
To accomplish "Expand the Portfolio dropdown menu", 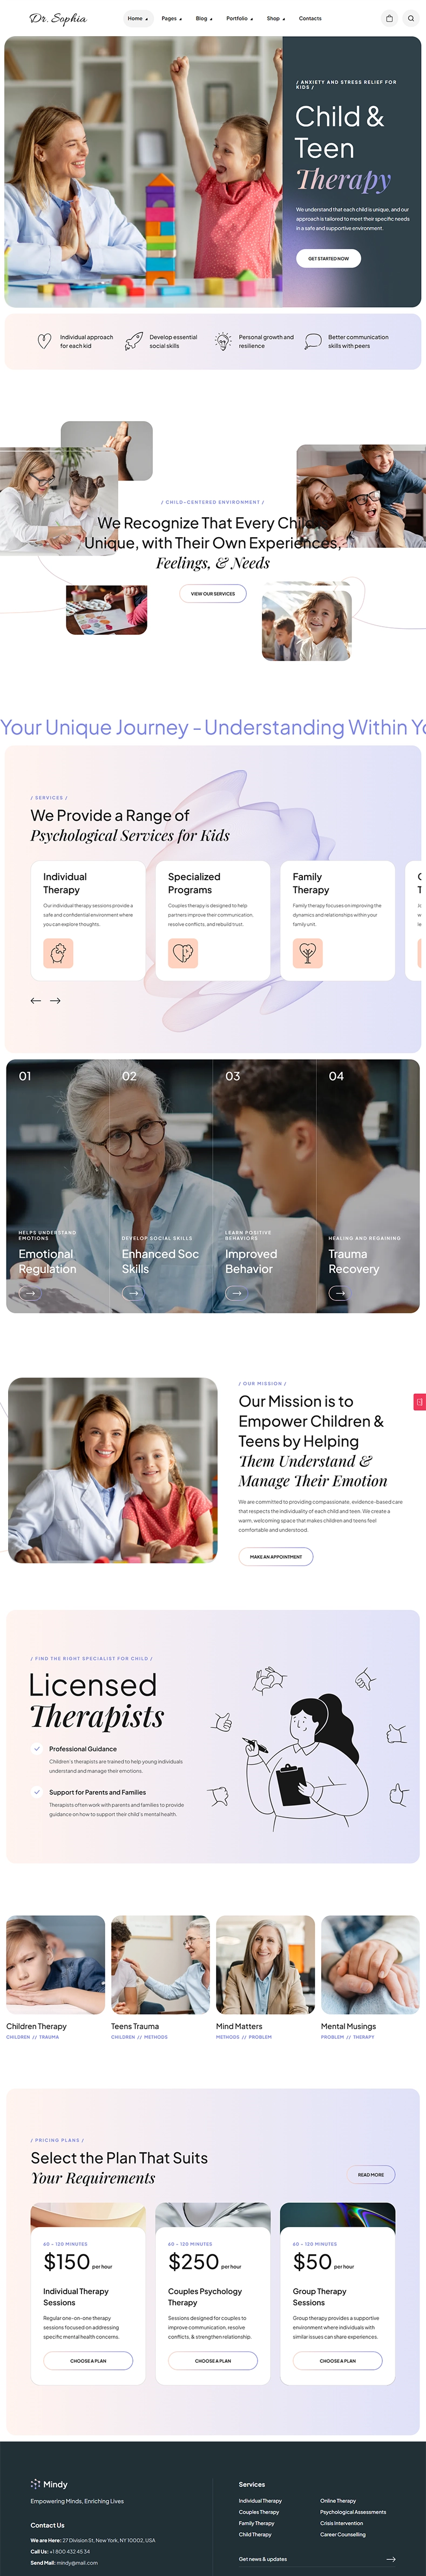I will click(239, 18).
